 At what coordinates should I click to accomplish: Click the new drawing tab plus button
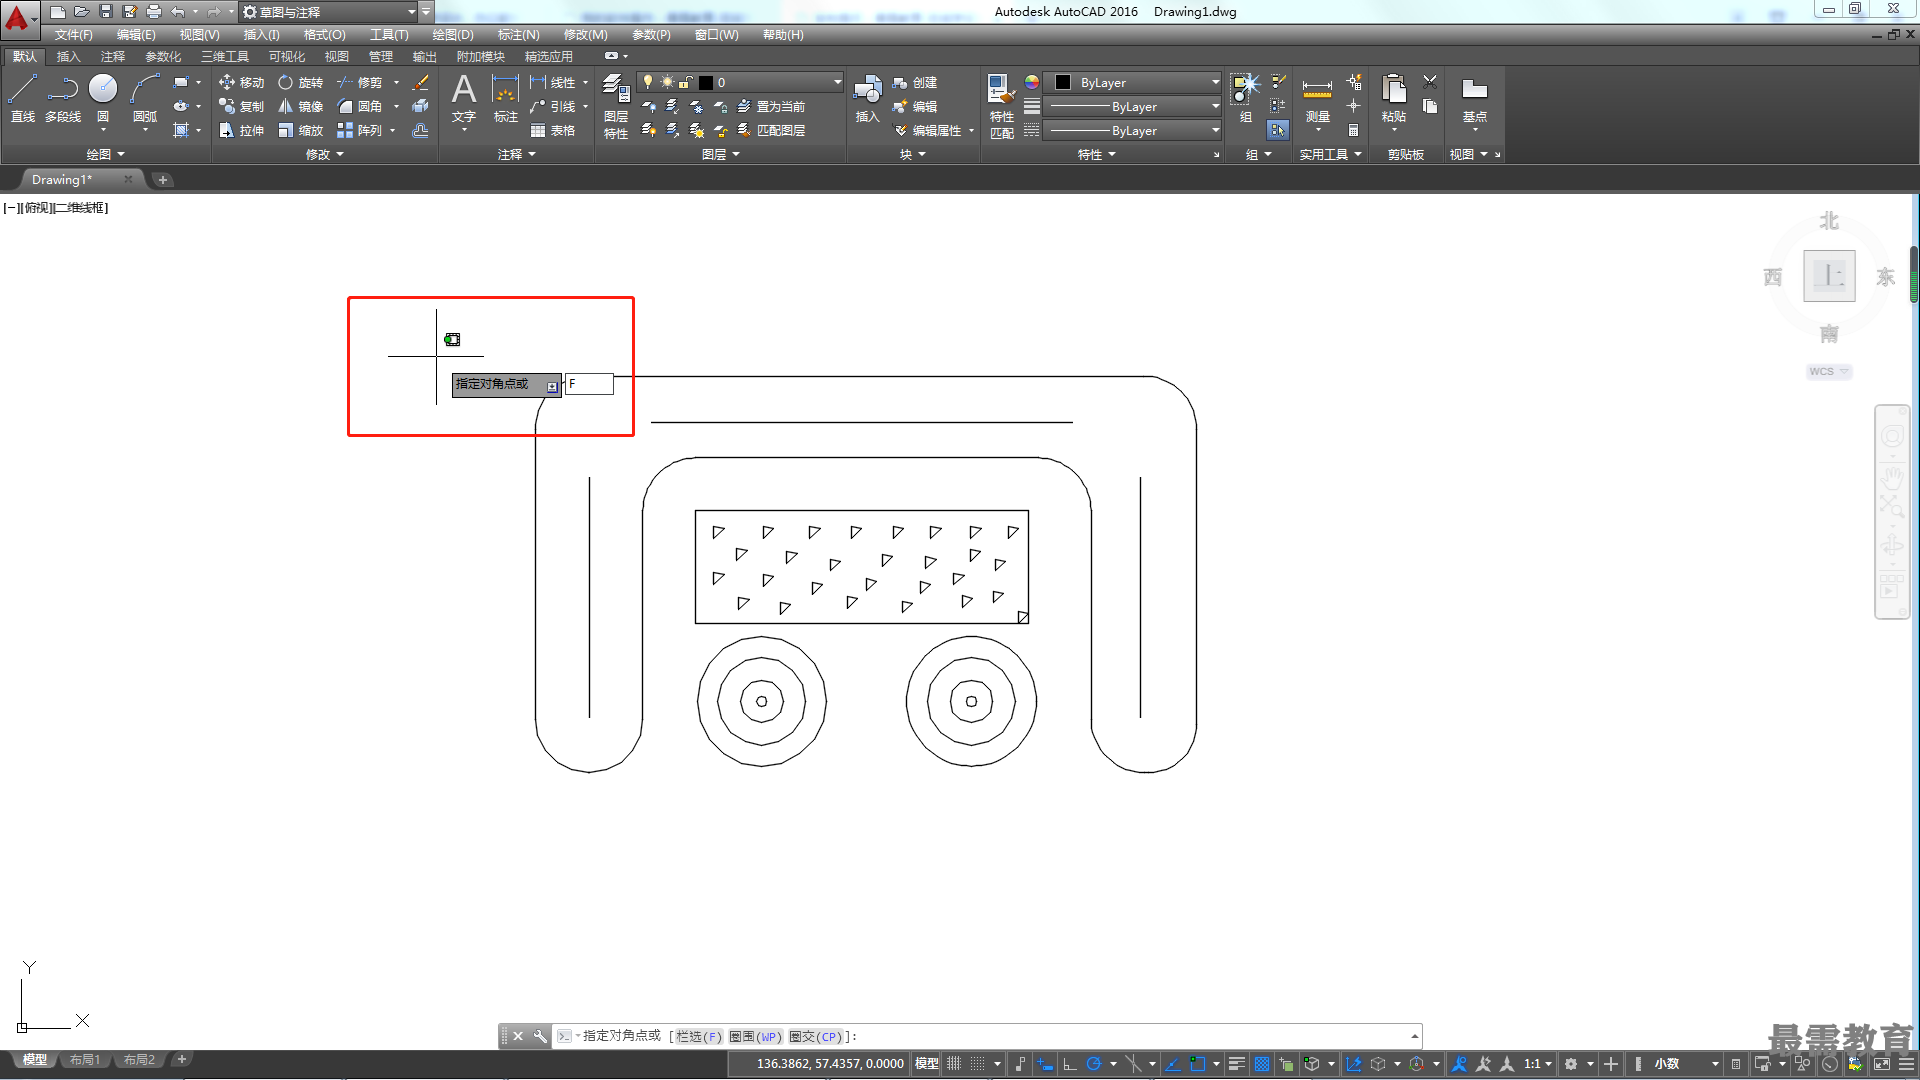tap(163, 180)
